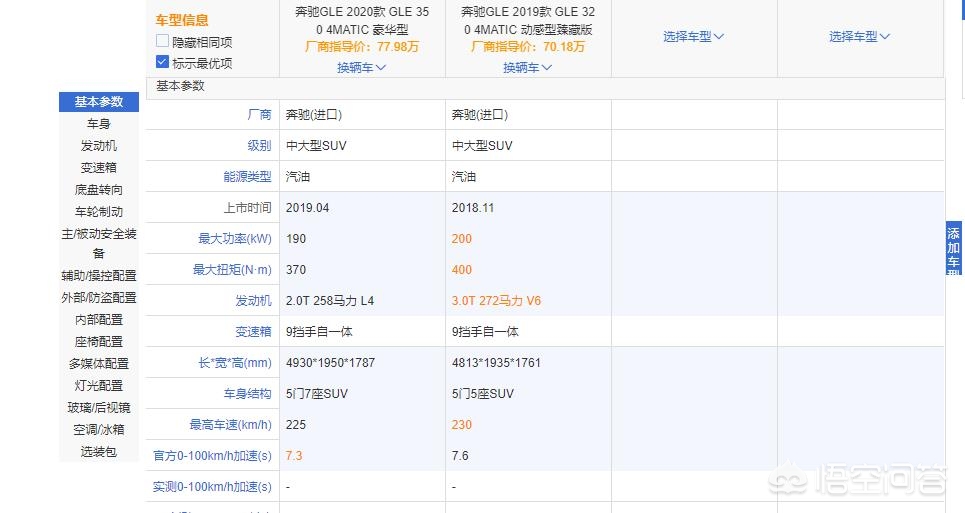Viewport: 965px width, 513px height.
Task: Click the 3.0T 272马力 V6 cell
Action: point(496,301)
